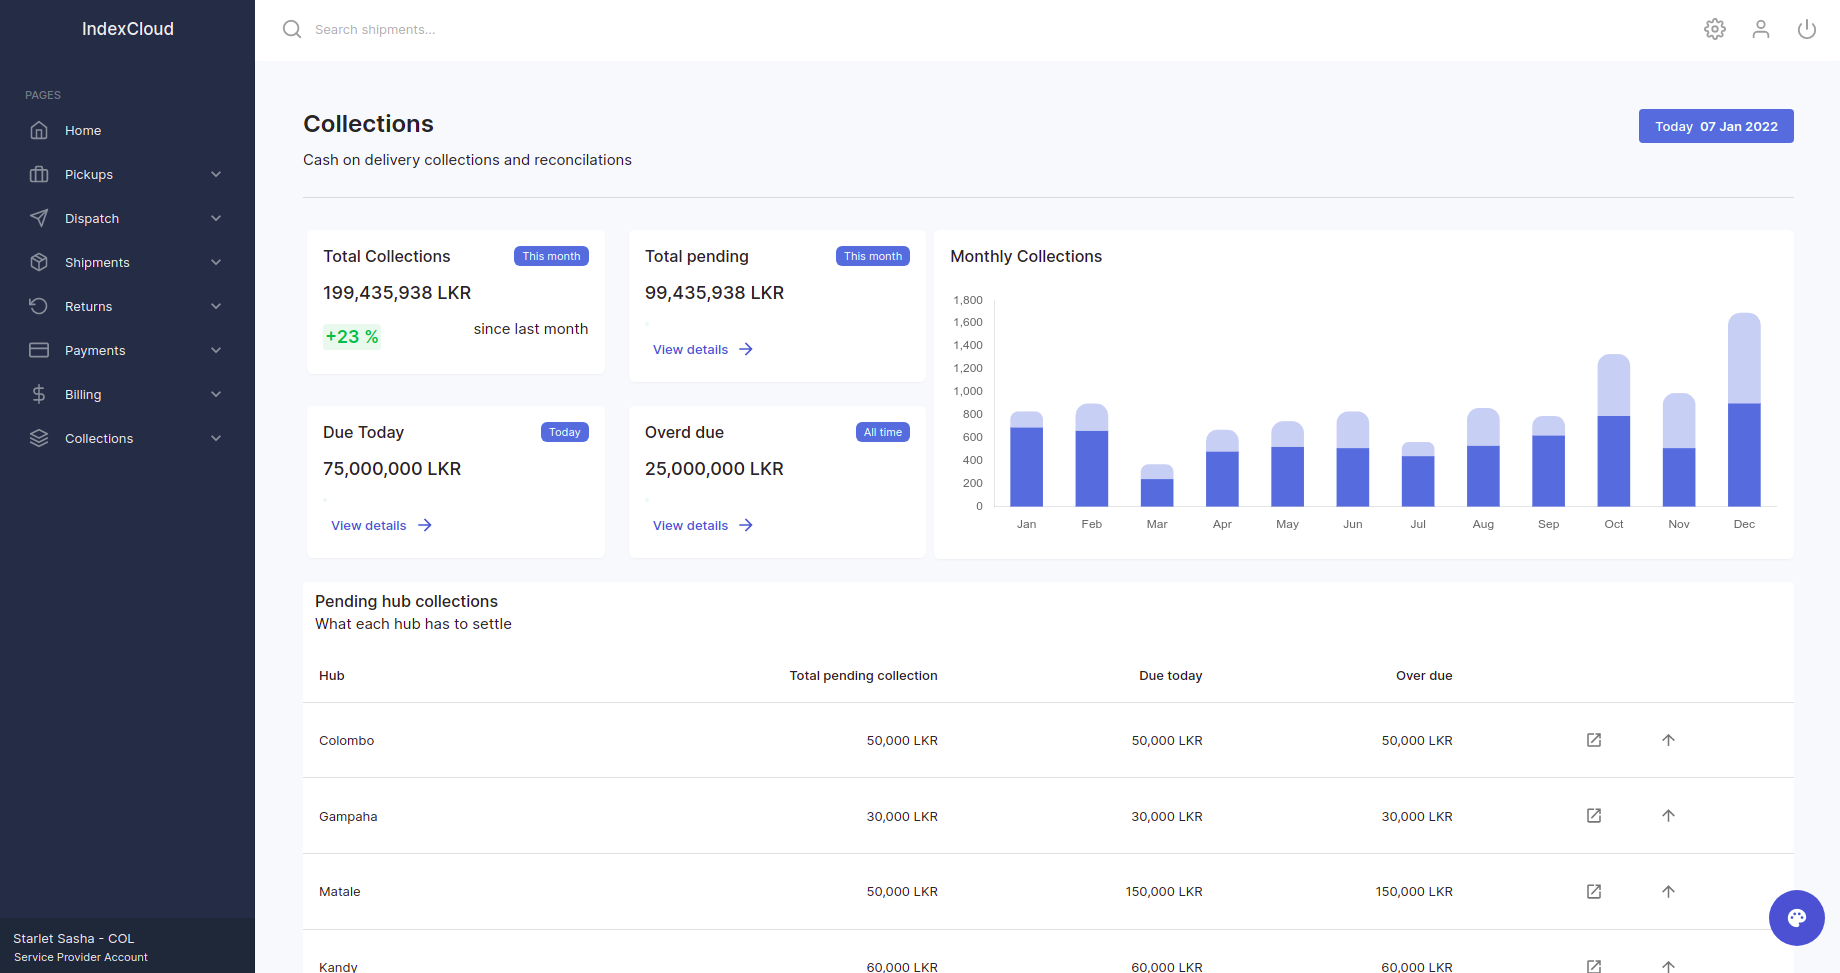This screenshot has height=973, width=1840.
Task: Open the theme palette floating button
Action: coord(1796,917)
